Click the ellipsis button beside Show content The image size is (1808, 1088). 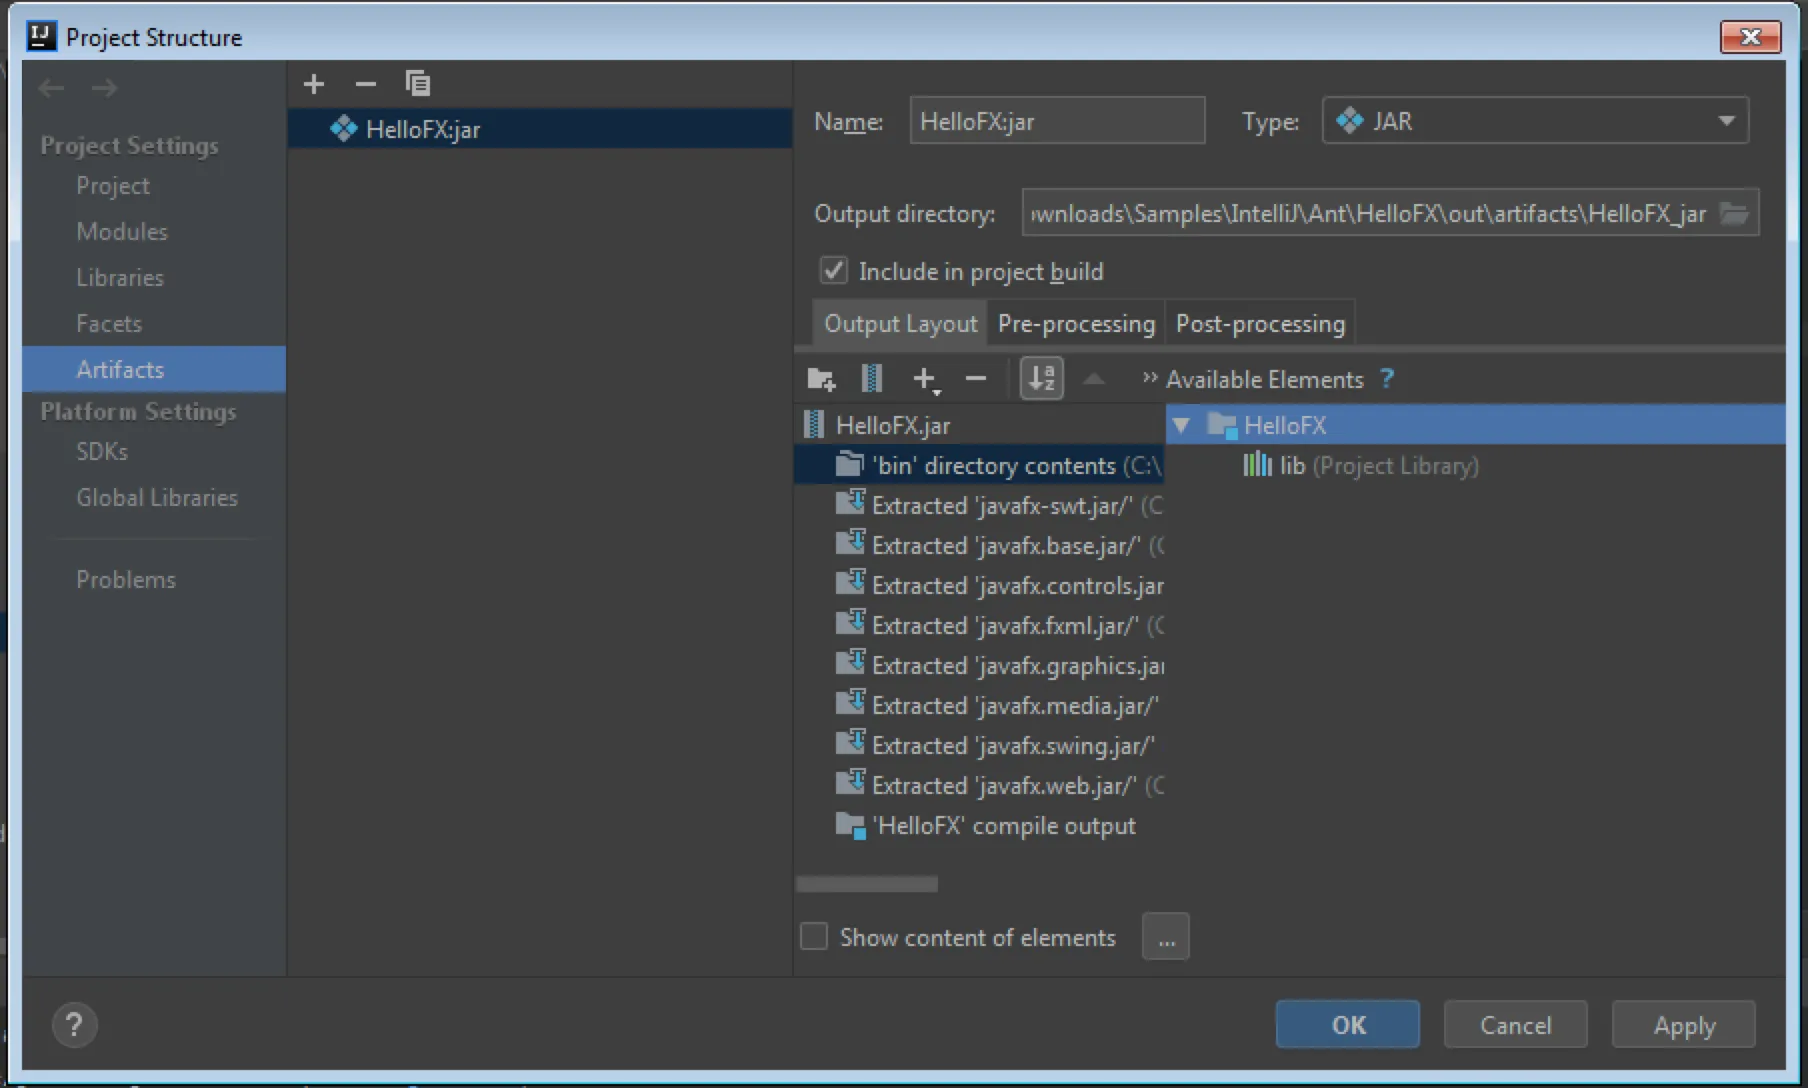(x=1166, y=937)
